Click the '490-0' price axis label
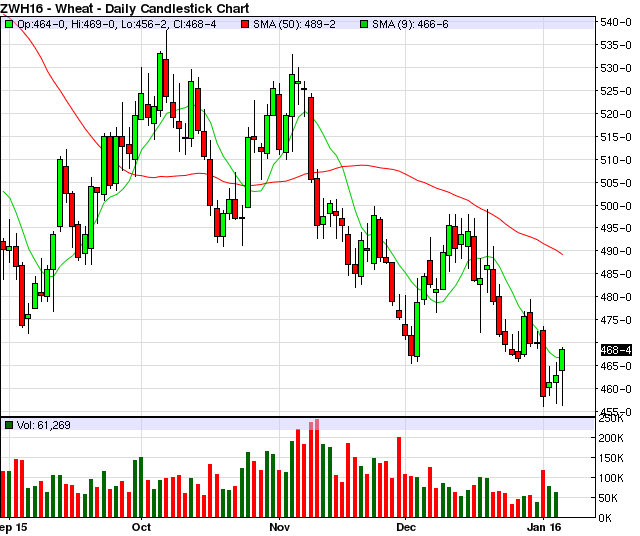640x536 pixels. click(x=616, y=251)
